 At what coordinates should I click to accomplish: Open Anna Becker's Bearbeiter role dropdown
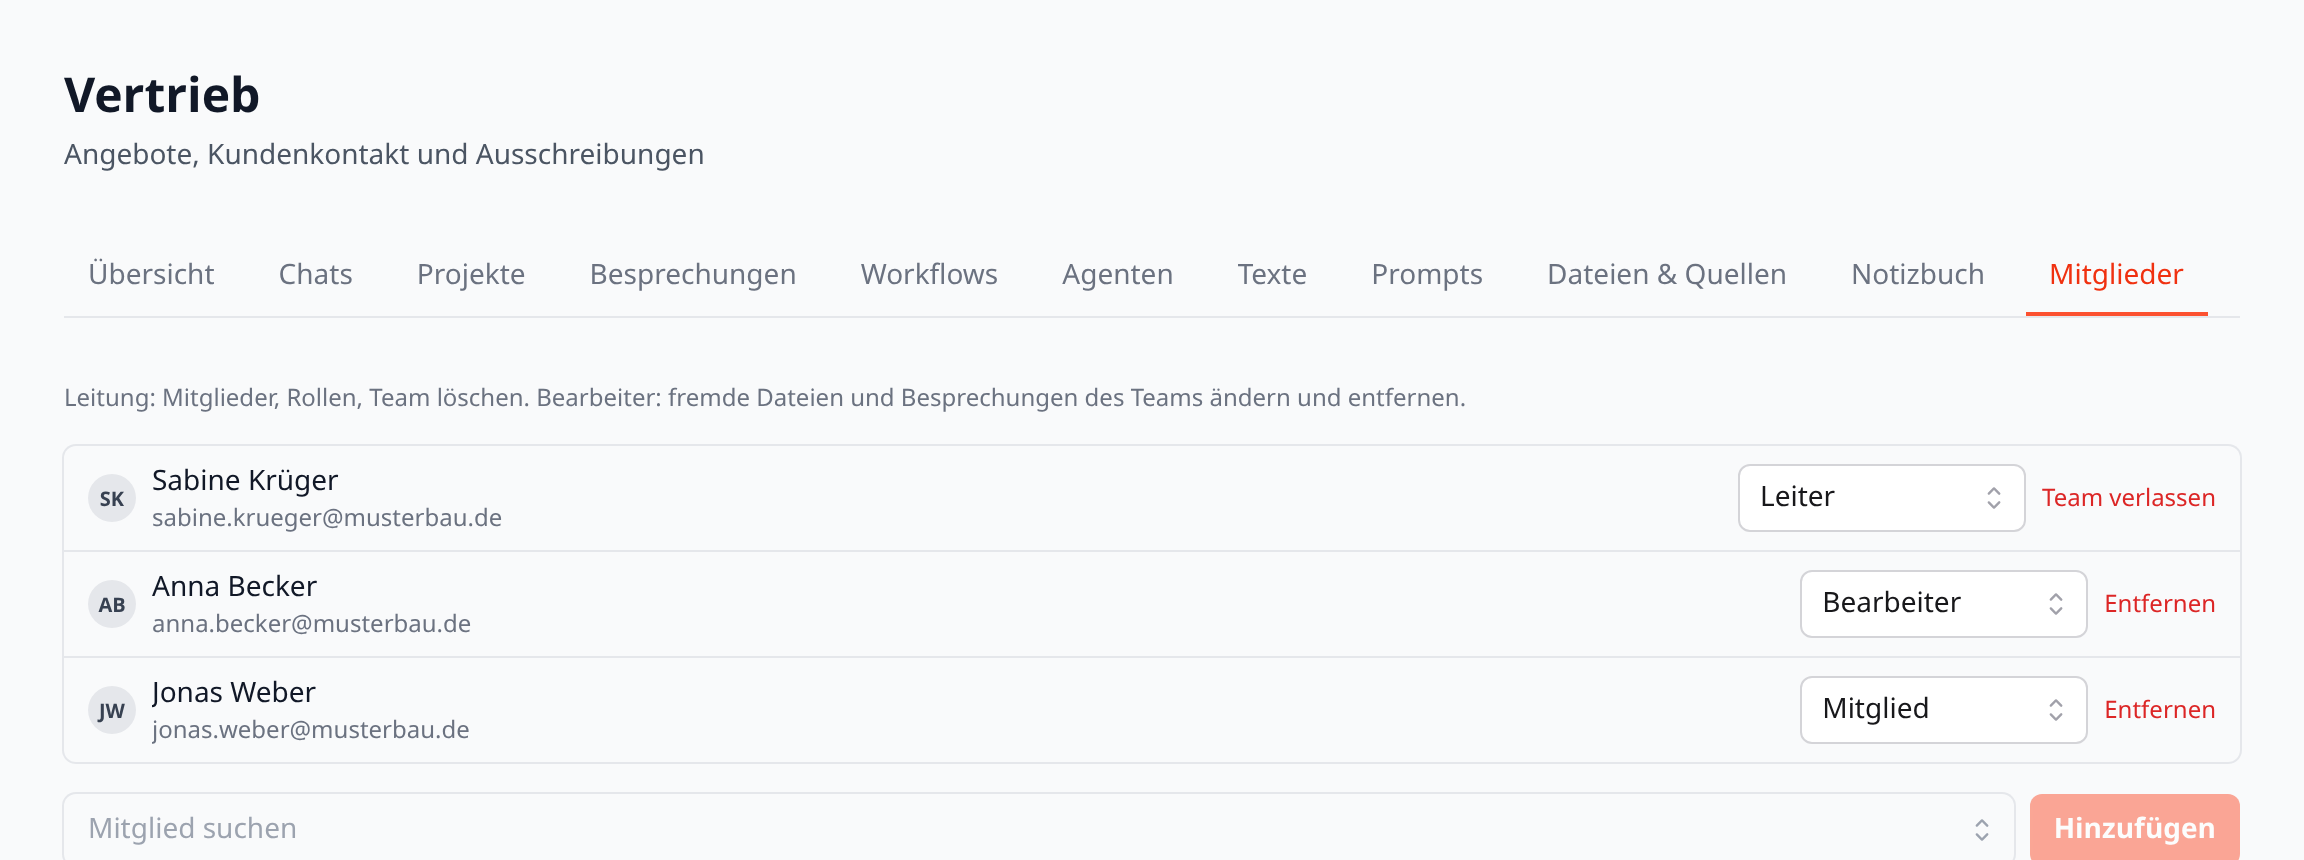[1943, 604]
